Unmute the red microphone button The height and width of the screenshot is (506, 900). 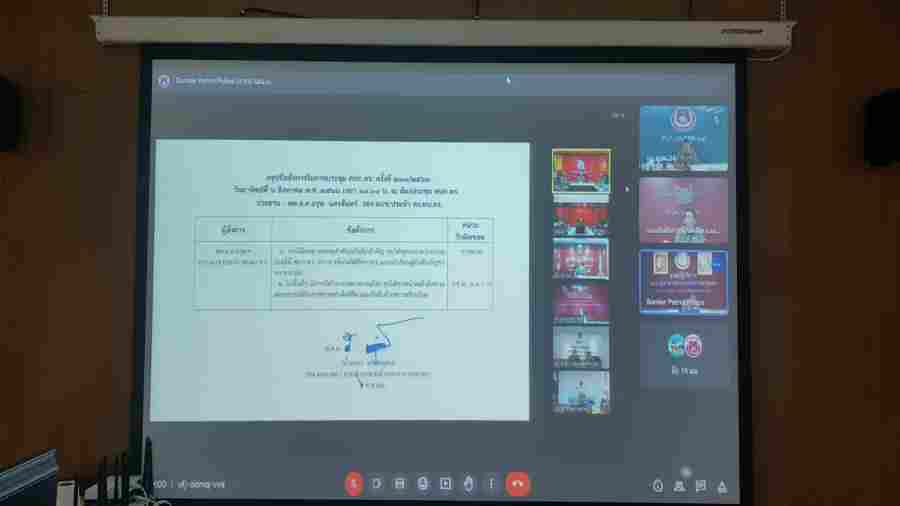(353, 484)
